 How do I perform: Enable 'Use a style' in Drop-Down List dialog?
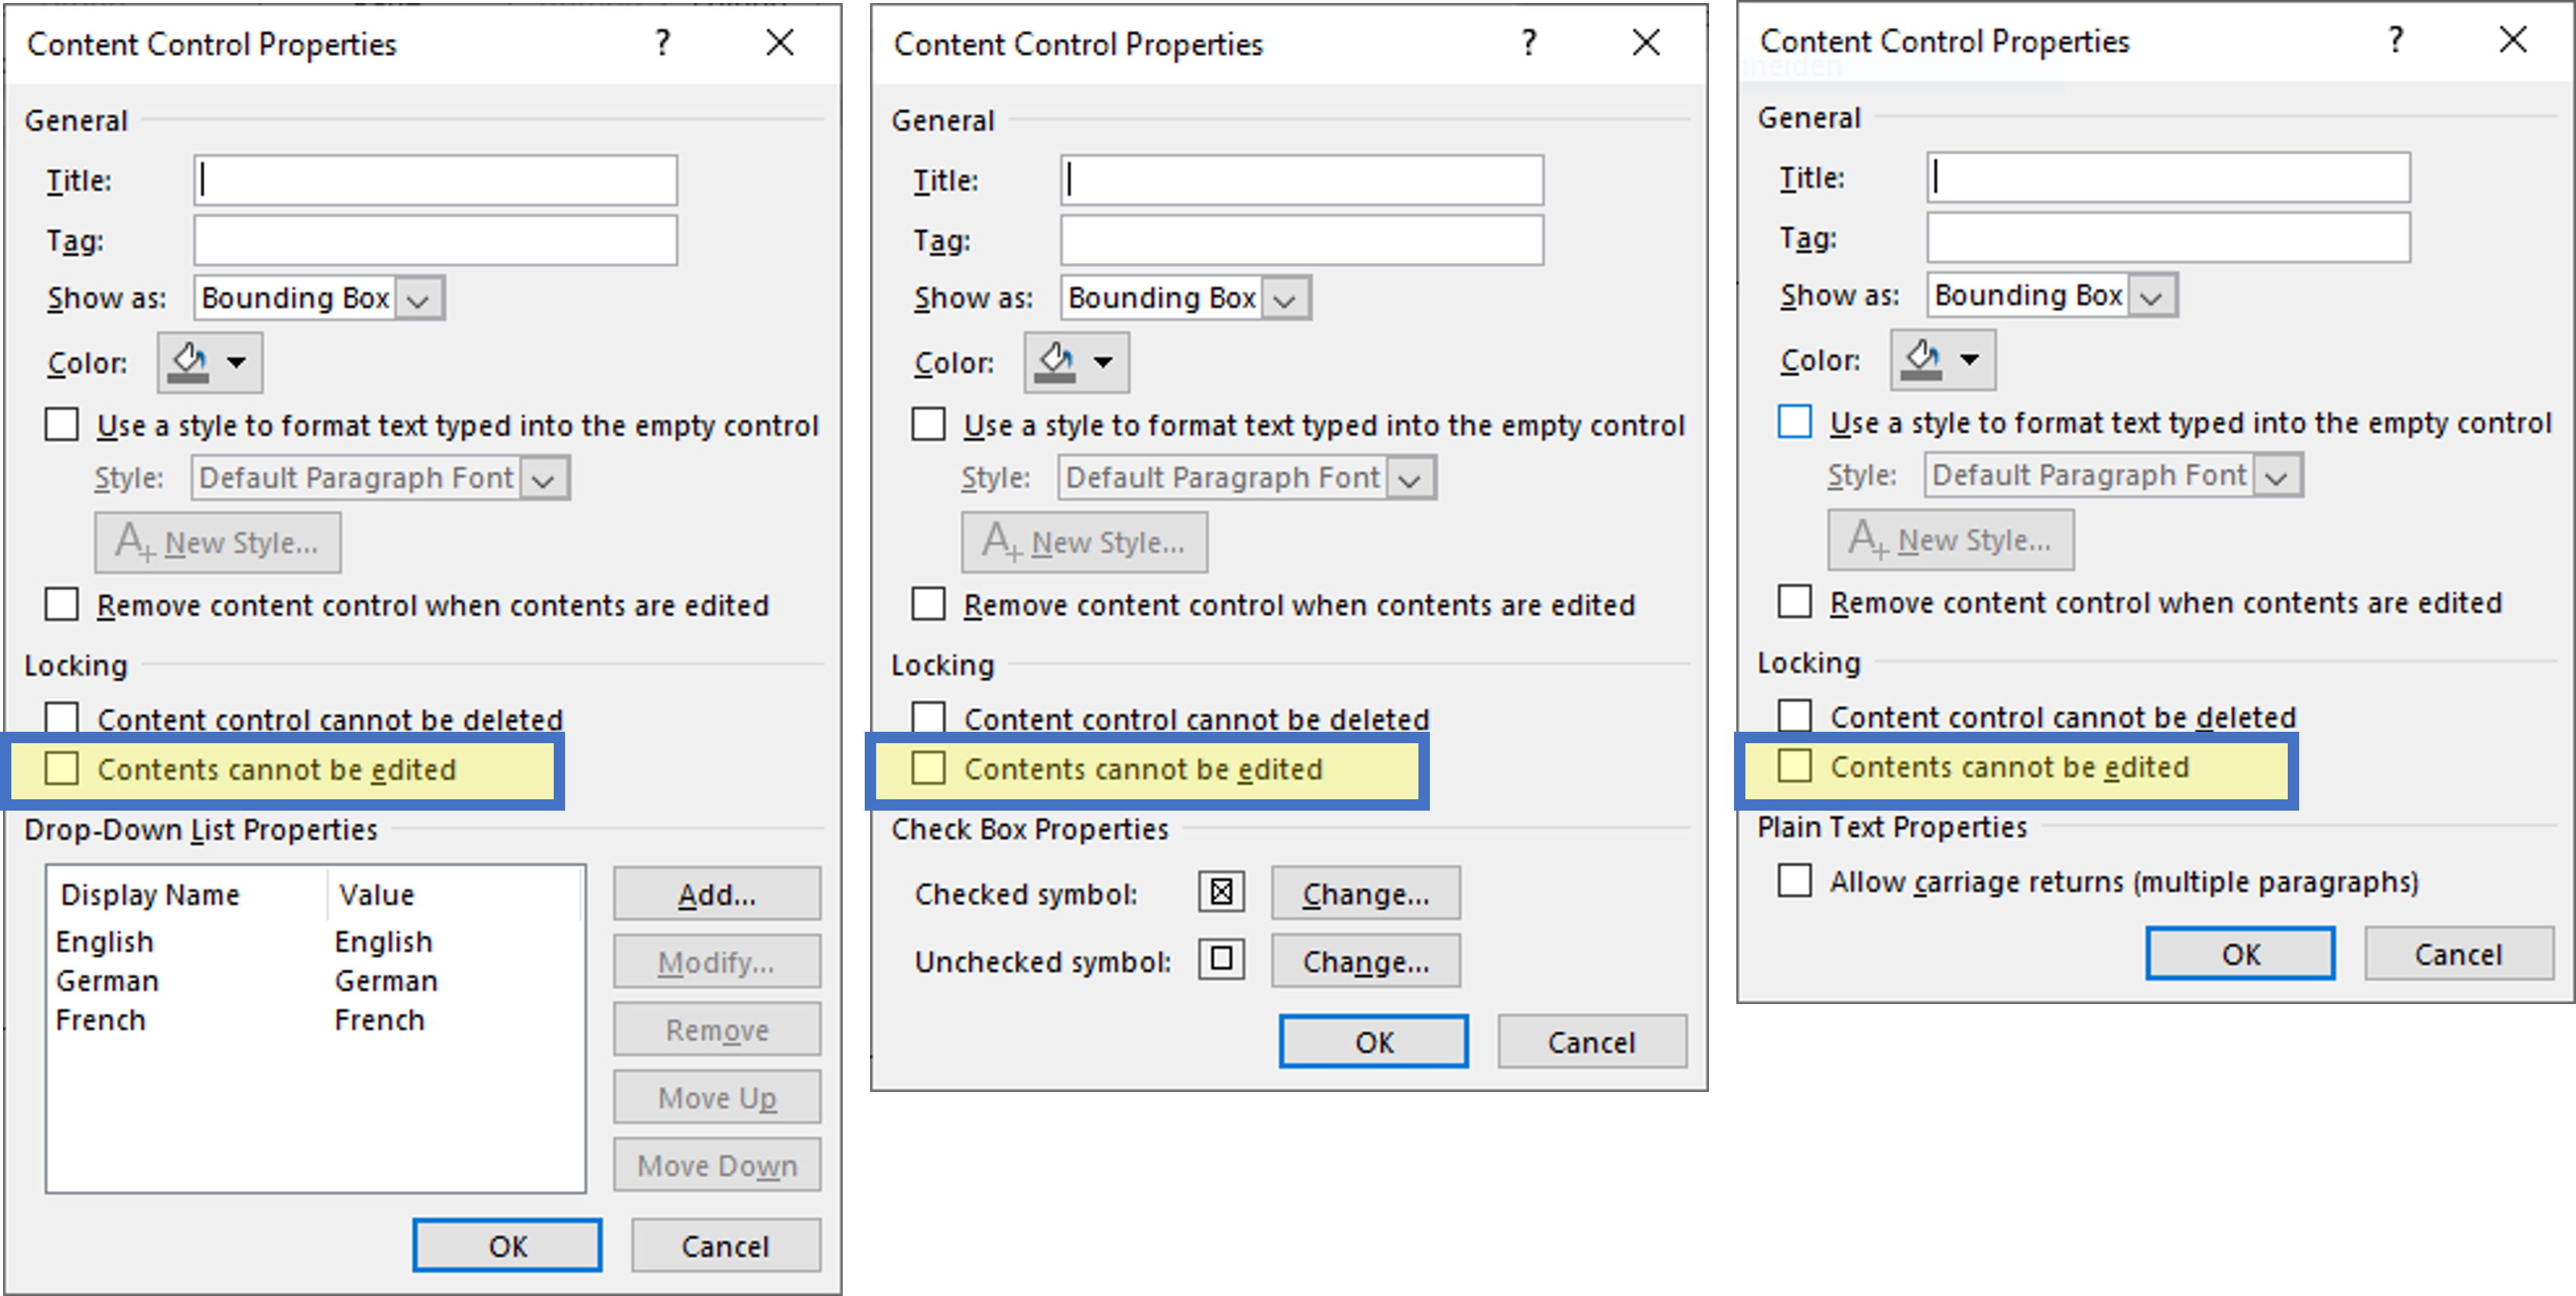click(62, 424)
